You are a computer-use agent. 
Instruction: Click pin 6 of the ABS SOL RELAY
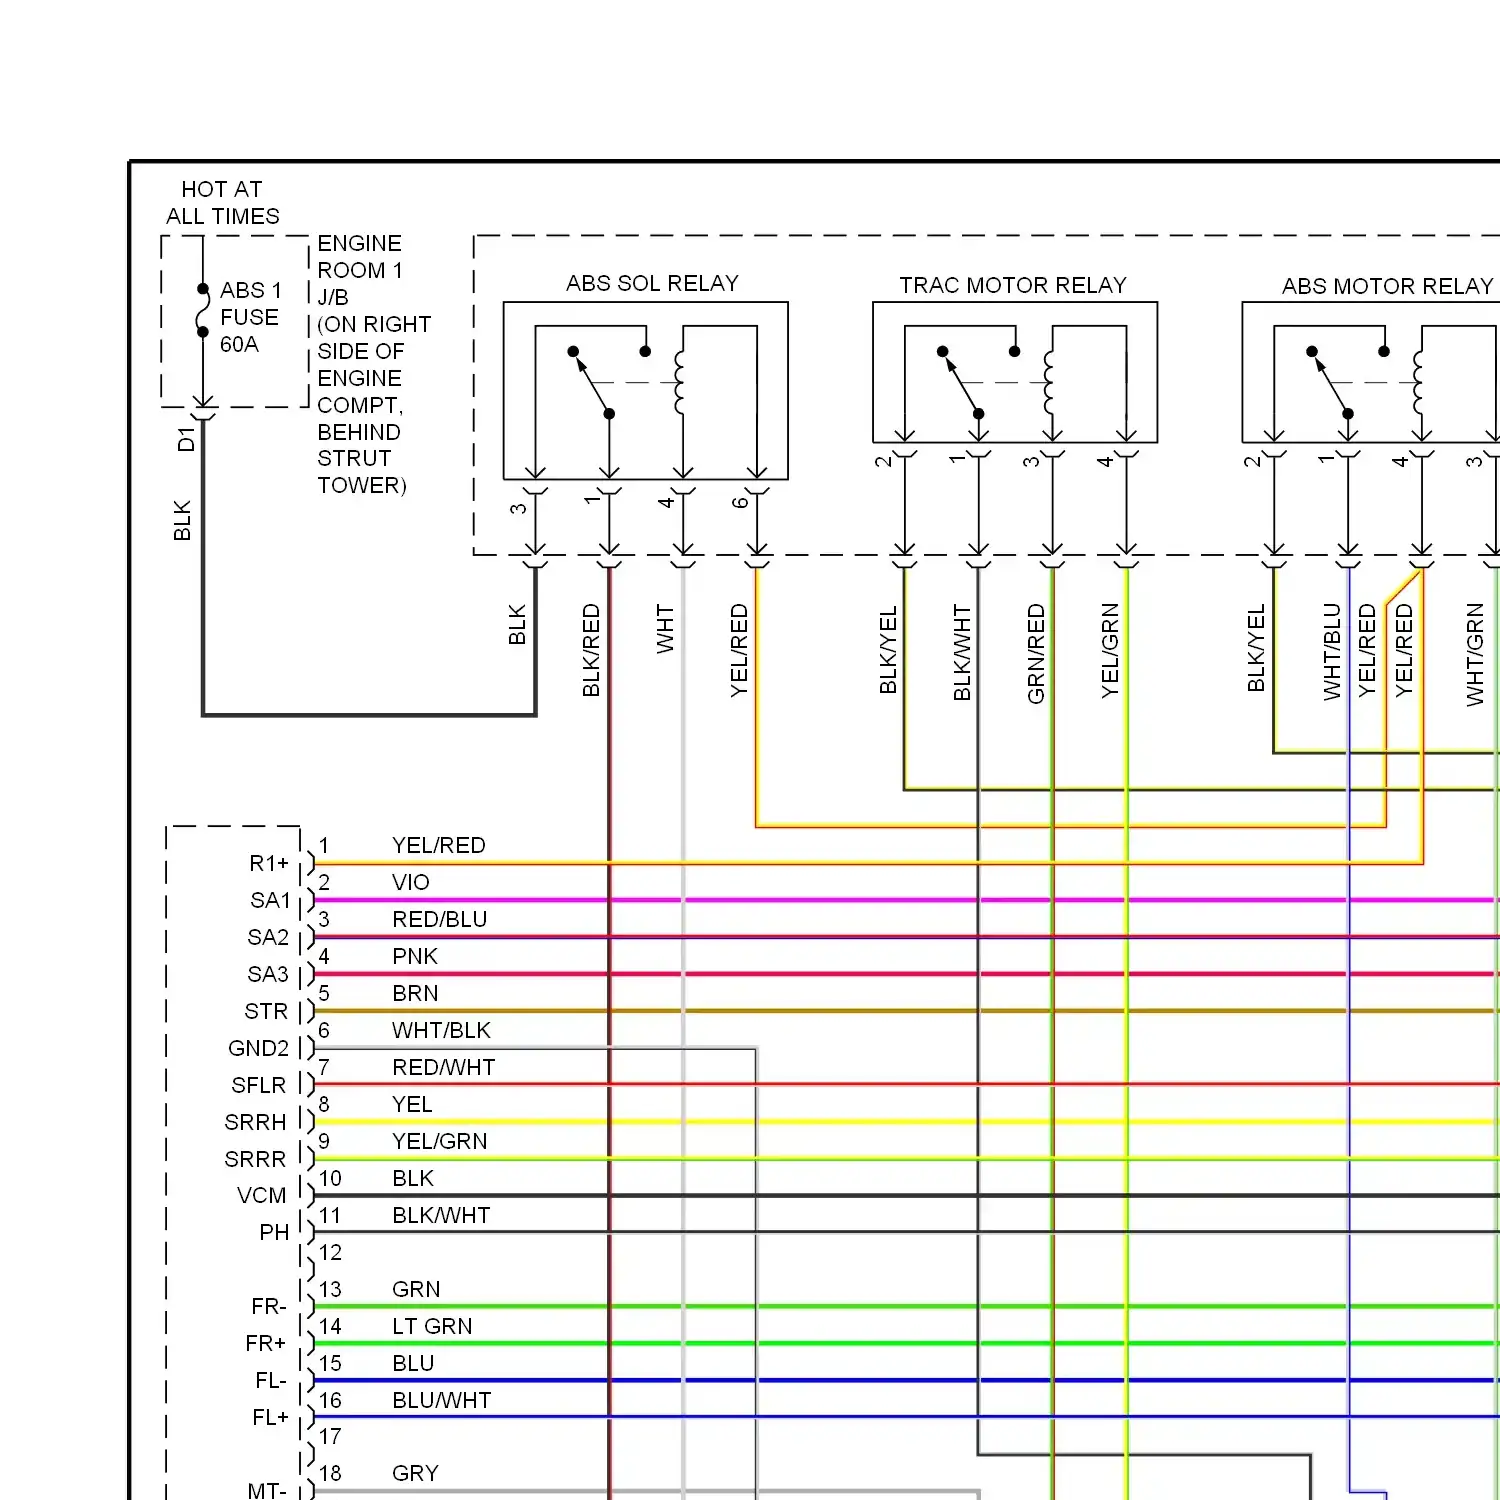pyautogui.click(x=740, y=502)
